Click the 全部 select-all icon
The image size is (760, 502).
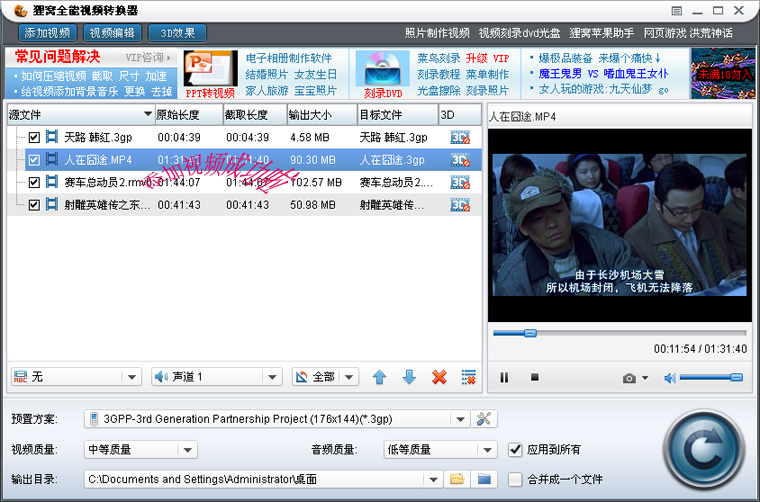(302, 376)
